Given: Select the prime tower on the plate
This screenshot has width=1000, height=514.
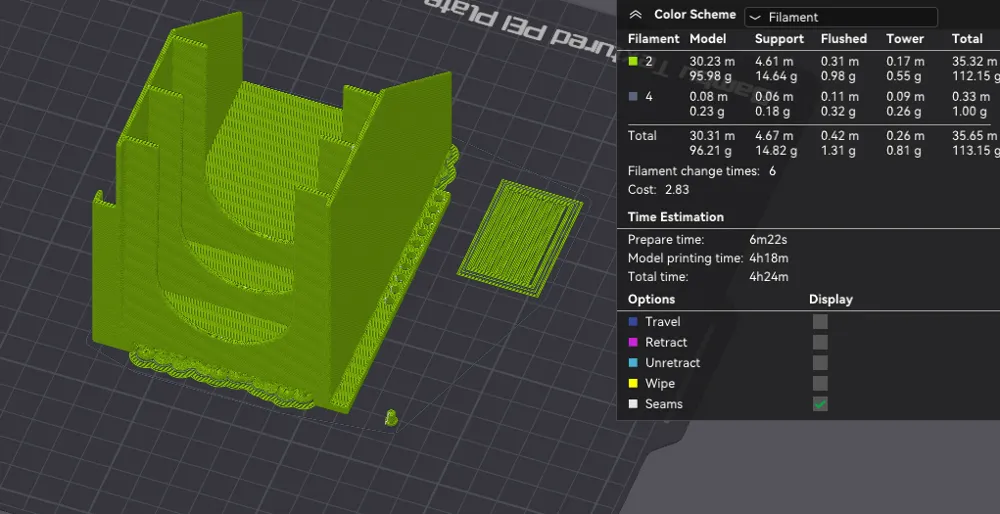Looking at the screenshot, I should coord(520,239).
